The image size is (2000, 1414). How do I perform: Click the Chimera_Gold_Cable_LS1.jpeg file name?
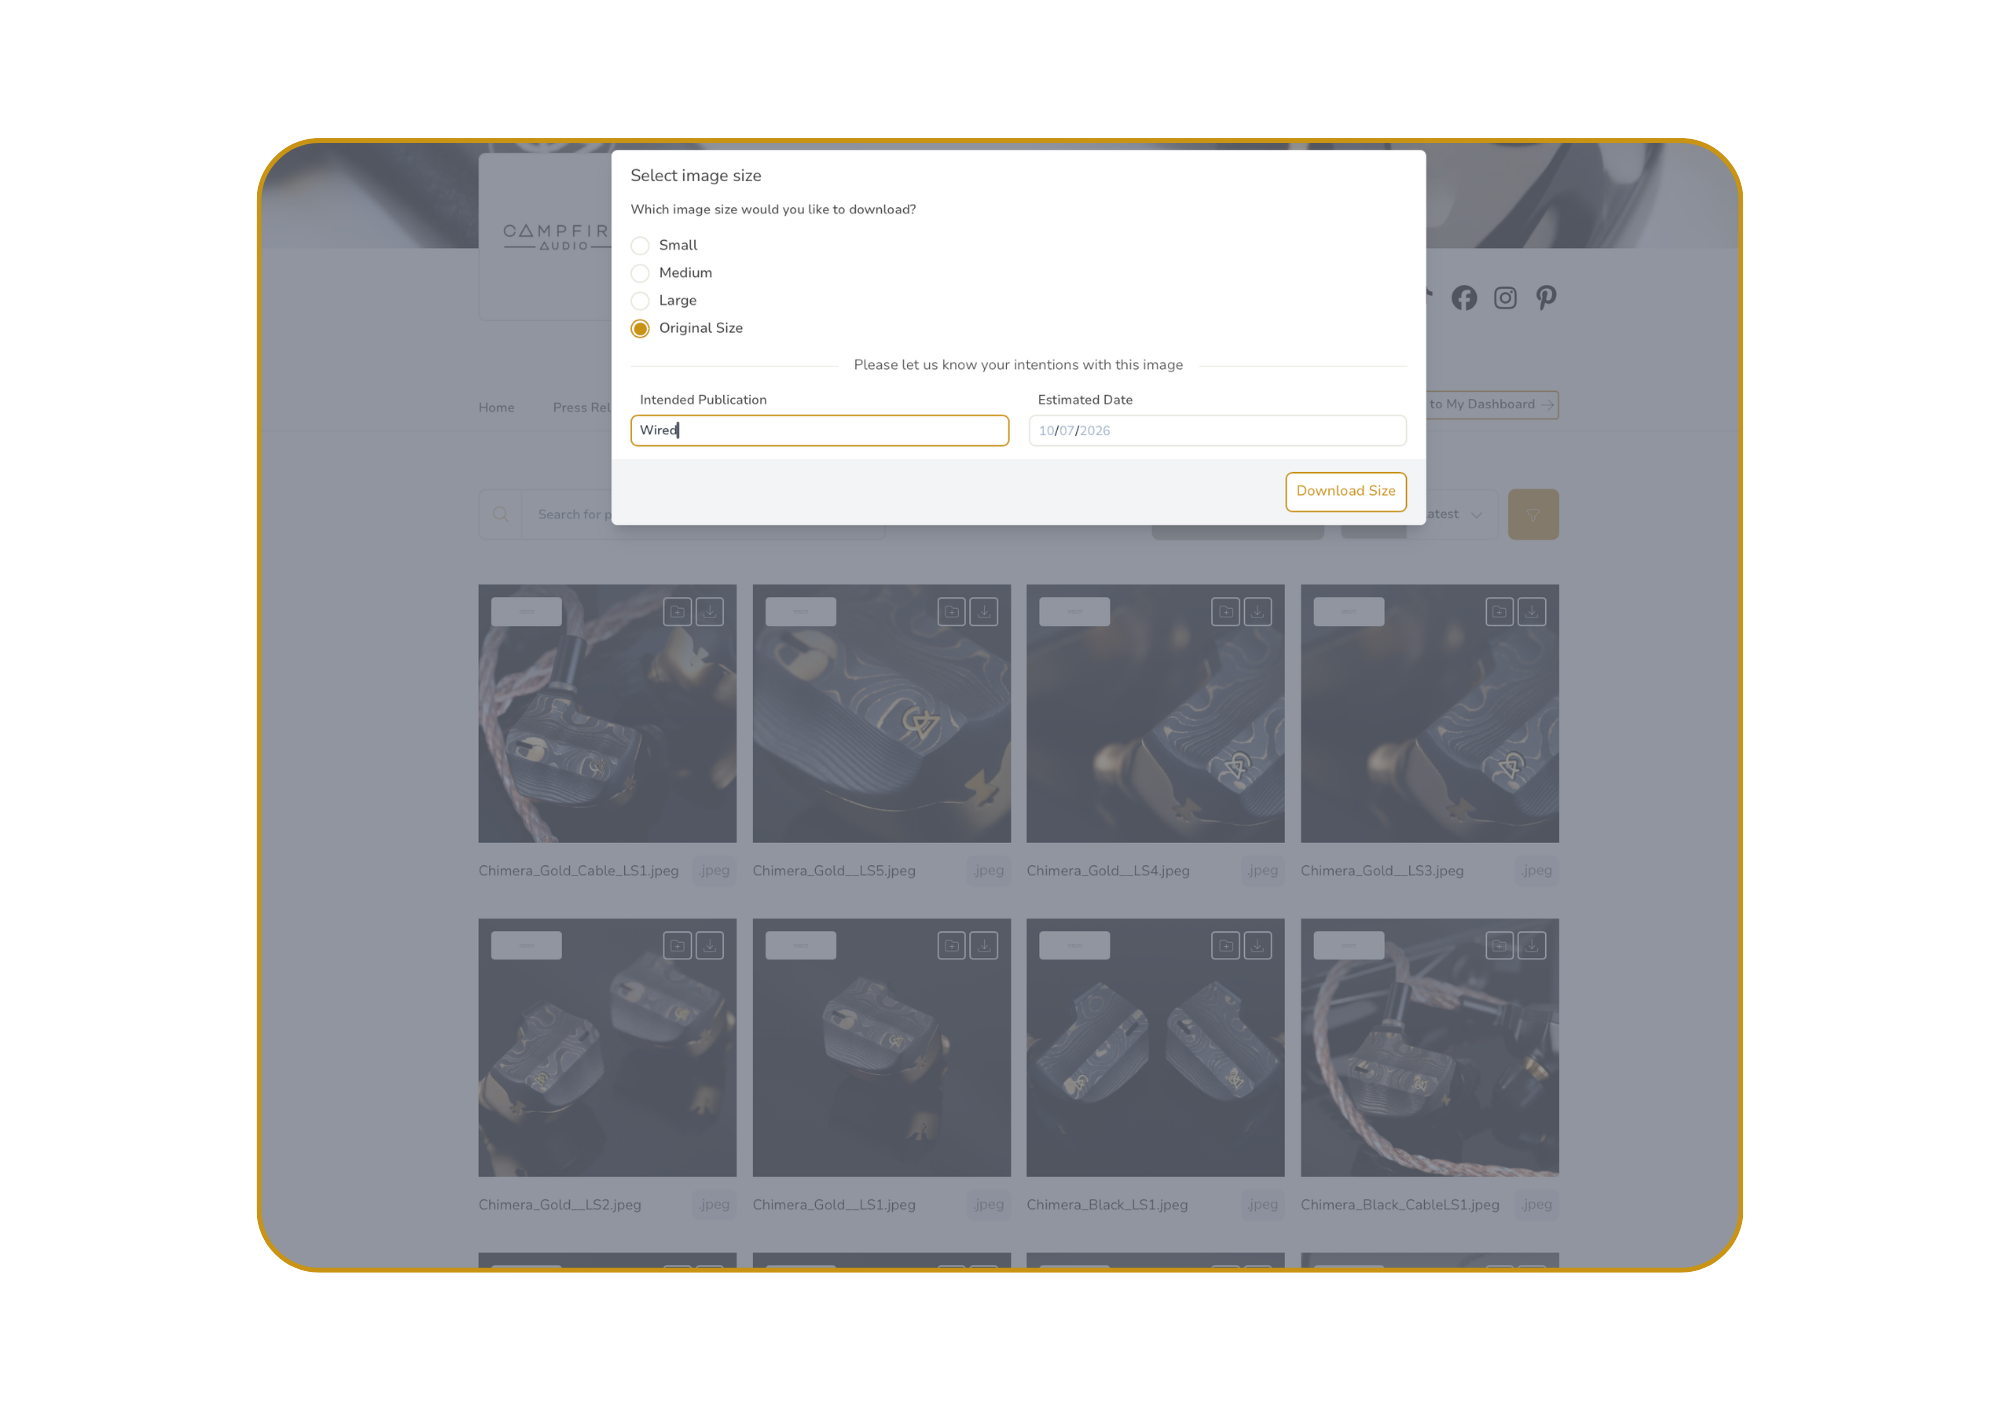pyautogui.click(x=578, y=871)
